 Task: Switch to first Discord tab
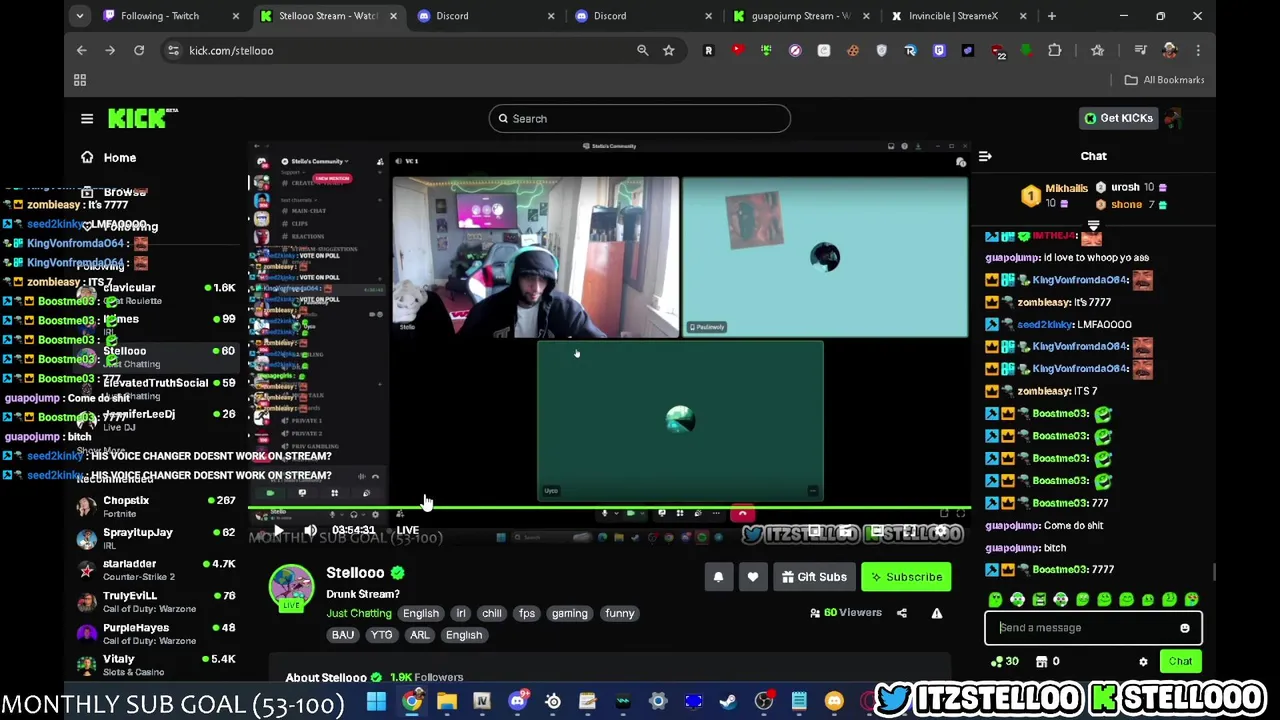[485, 16]
